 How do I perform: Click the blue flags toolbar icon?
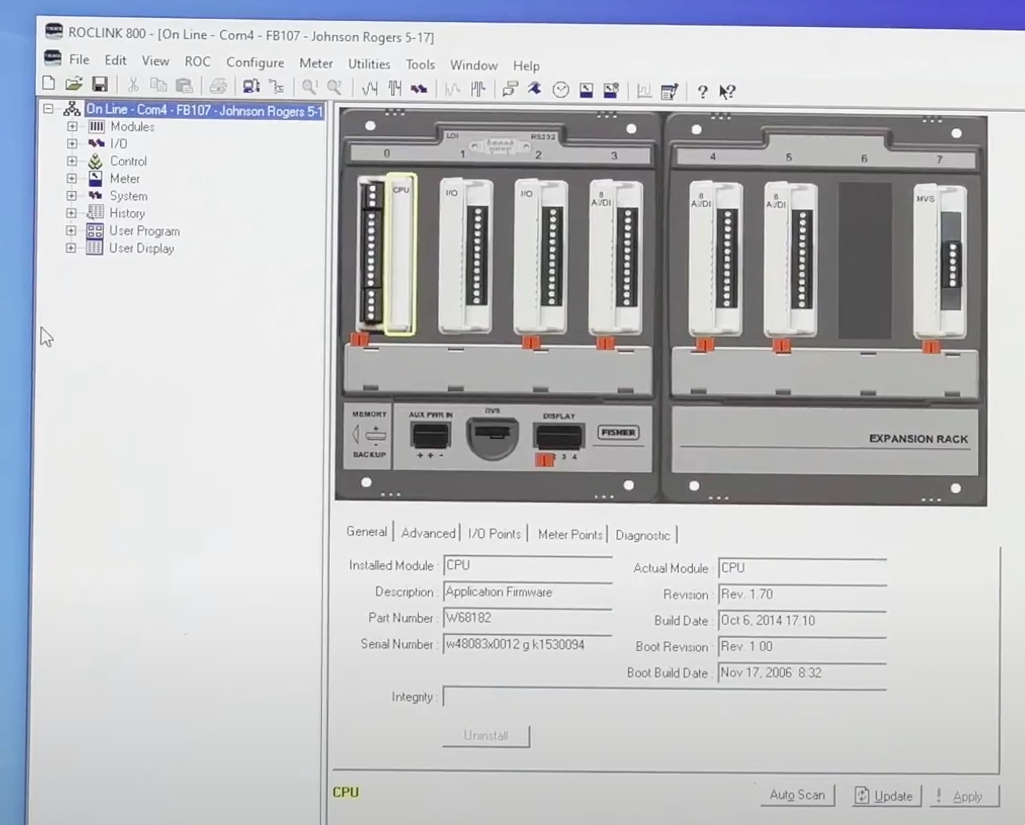(x=535, y=90)
